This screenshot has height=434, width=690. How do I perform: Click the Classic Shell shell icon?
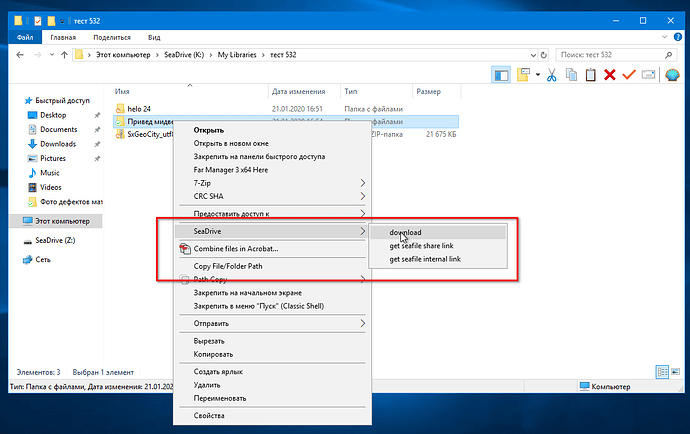pyautogui.click(x=672, y=75)
